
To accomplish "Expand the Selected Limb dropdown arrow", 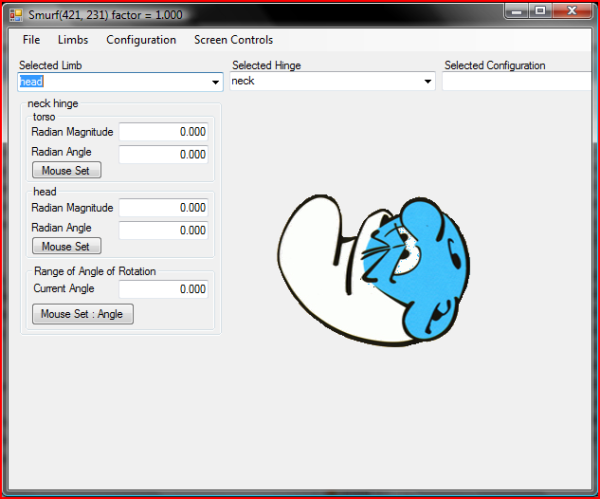I will (x=215, y=82).
